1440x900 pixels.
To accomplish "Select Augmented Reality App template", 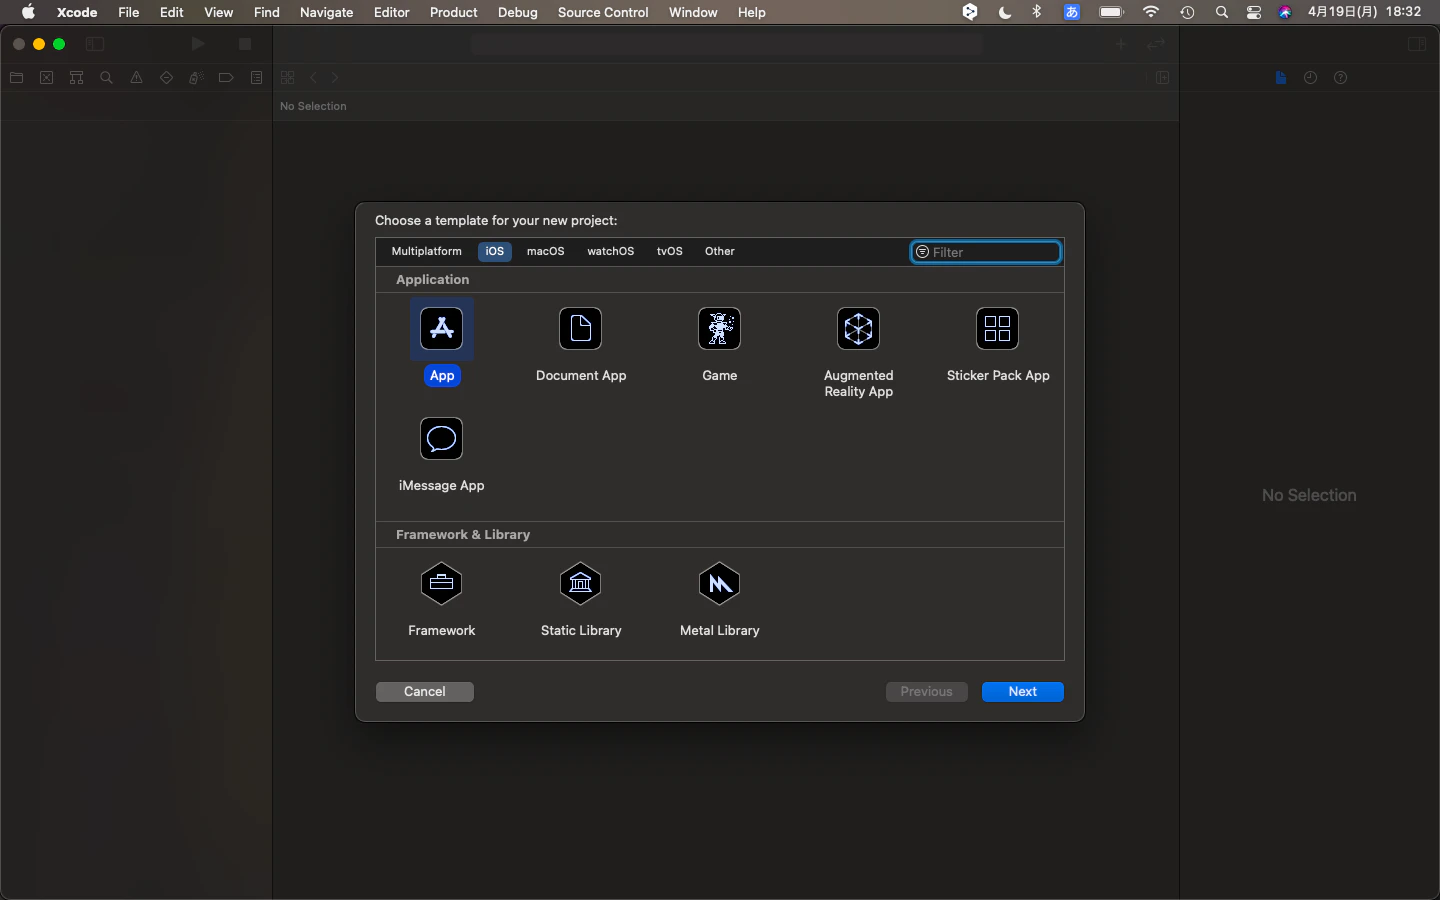I will (x=859, y=329).
